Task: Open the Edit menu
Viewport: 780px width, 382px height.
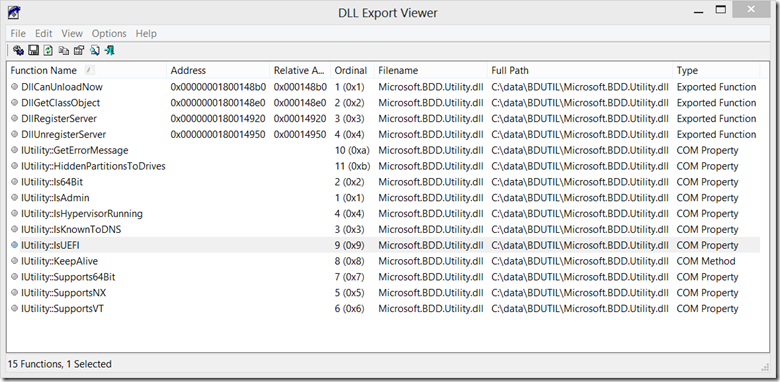Action: [43, 33]
